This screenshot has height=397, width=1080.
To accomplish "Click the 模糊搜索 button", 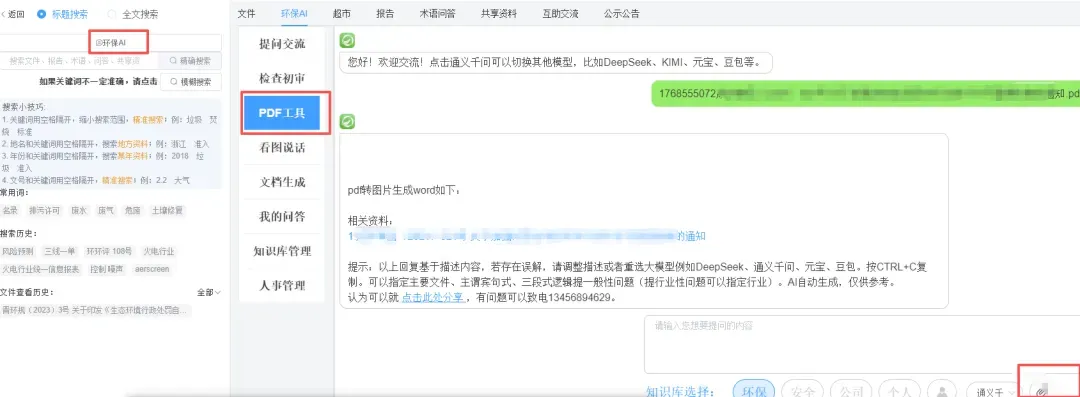I will 191,81.
